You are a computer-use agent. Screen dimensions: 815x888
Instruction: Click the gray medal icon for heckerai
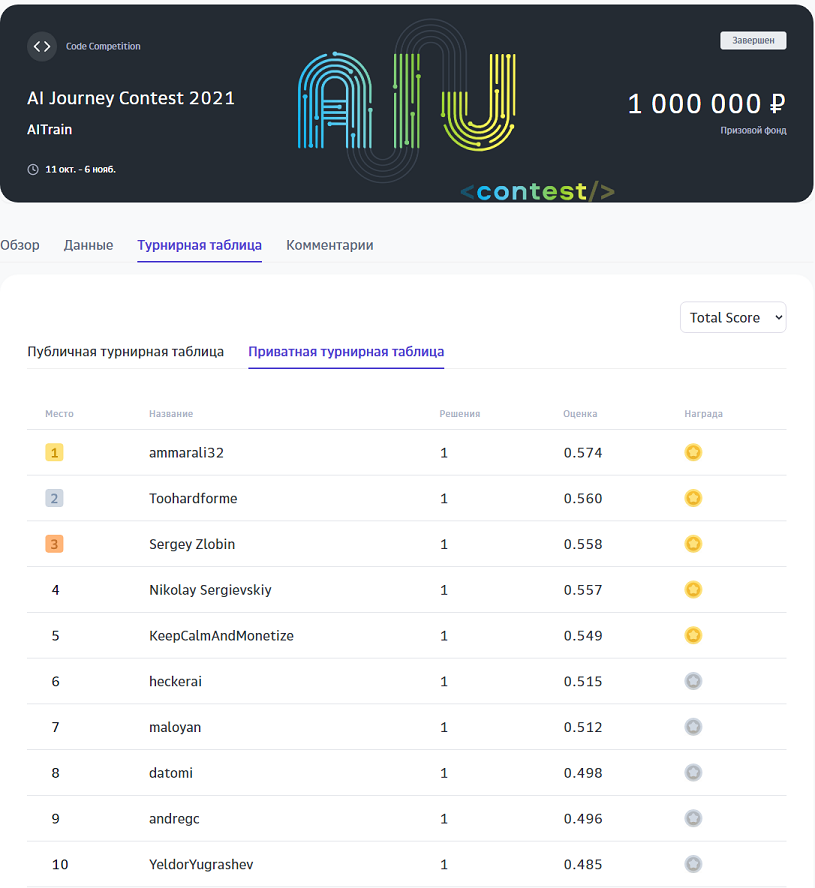point(693,681)
